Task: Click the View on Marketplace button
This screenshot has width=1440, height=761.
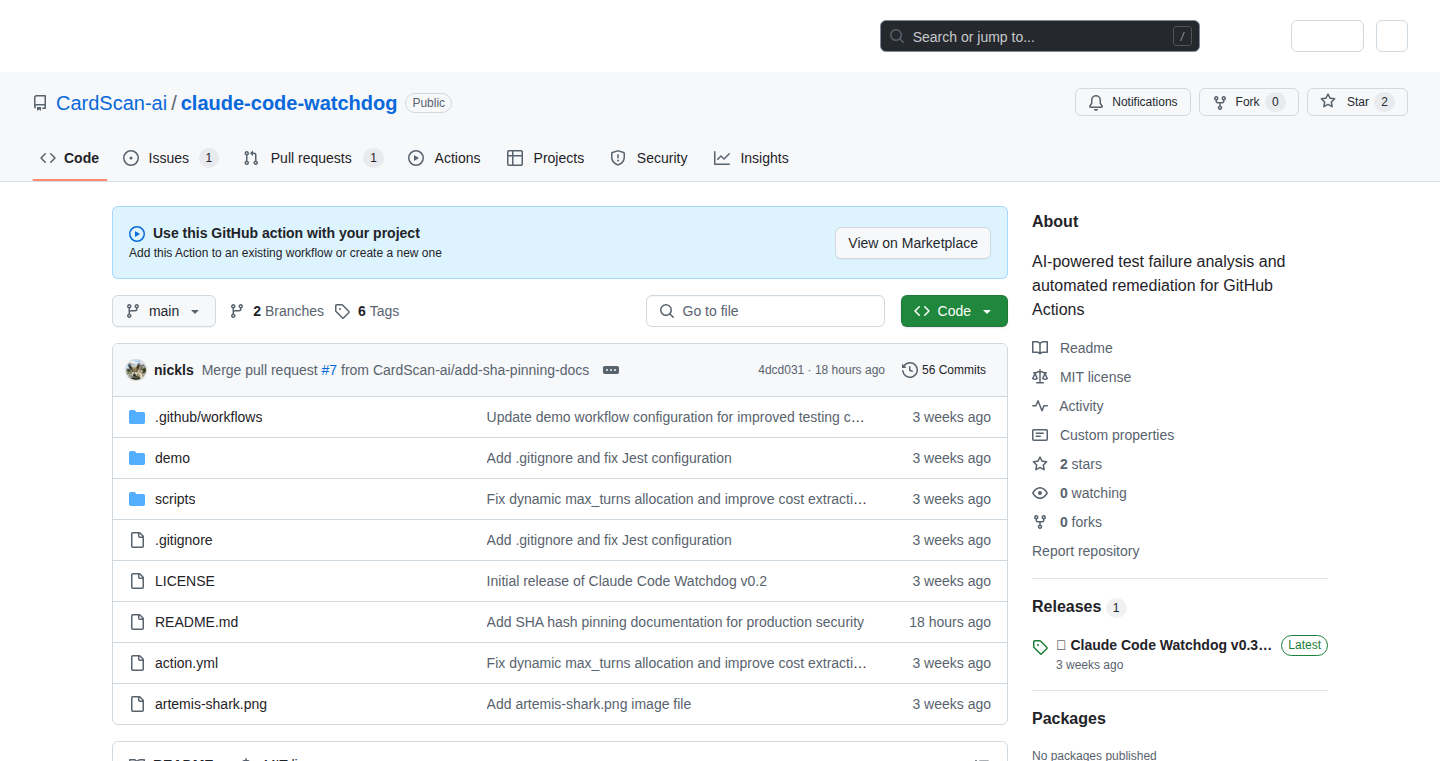Action: [913, 243]
